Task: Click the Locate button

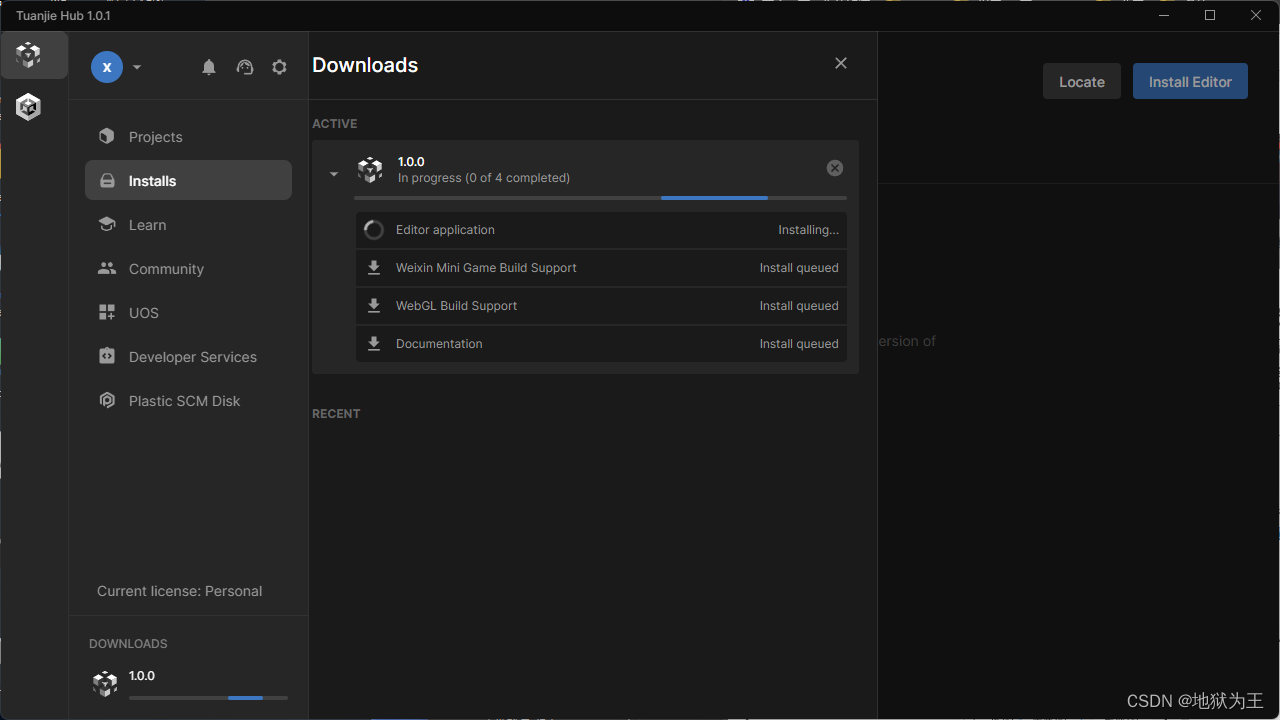Action: [1082, 82]
